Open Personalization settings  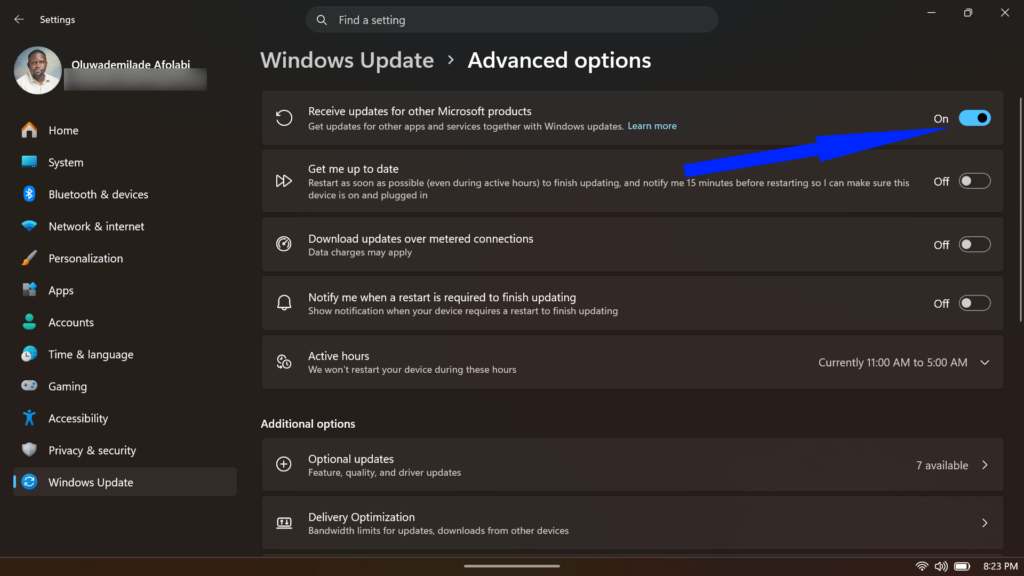(x=125, y=258)
